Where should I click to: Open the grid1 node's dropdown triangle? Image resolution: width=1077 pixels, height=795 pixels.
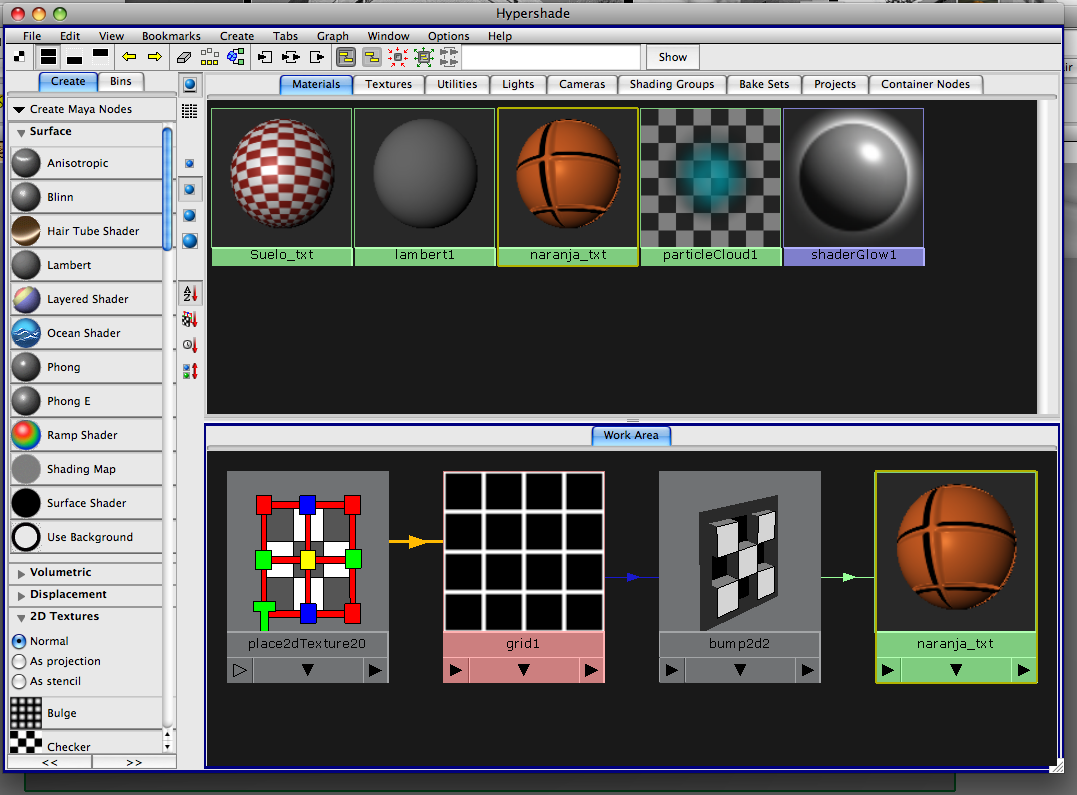click(523, 670)
